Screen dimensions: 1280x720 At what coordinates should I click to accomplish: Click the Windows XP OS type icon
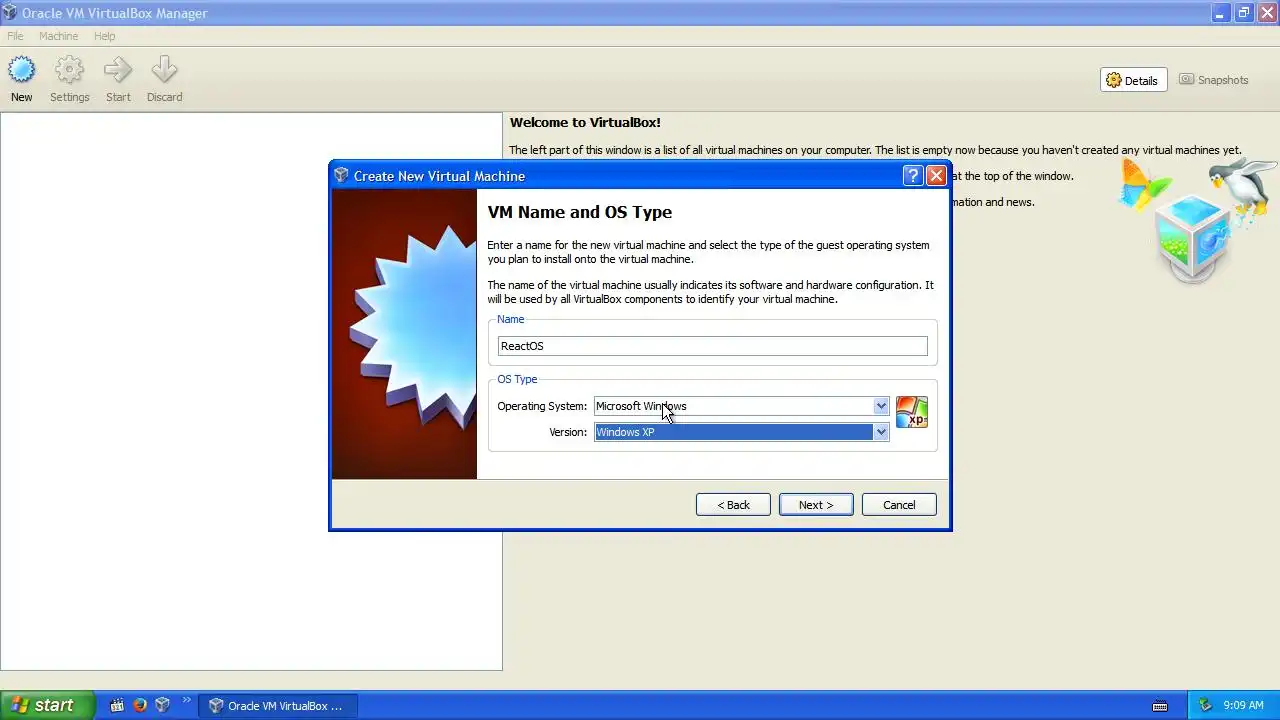click(x=911, y=411)
